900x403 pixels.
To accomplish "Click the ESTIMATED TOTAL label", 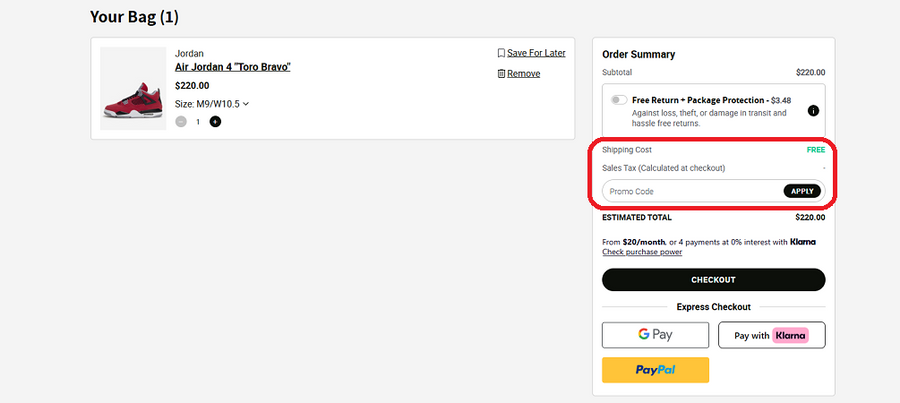I will click(637, 218).
